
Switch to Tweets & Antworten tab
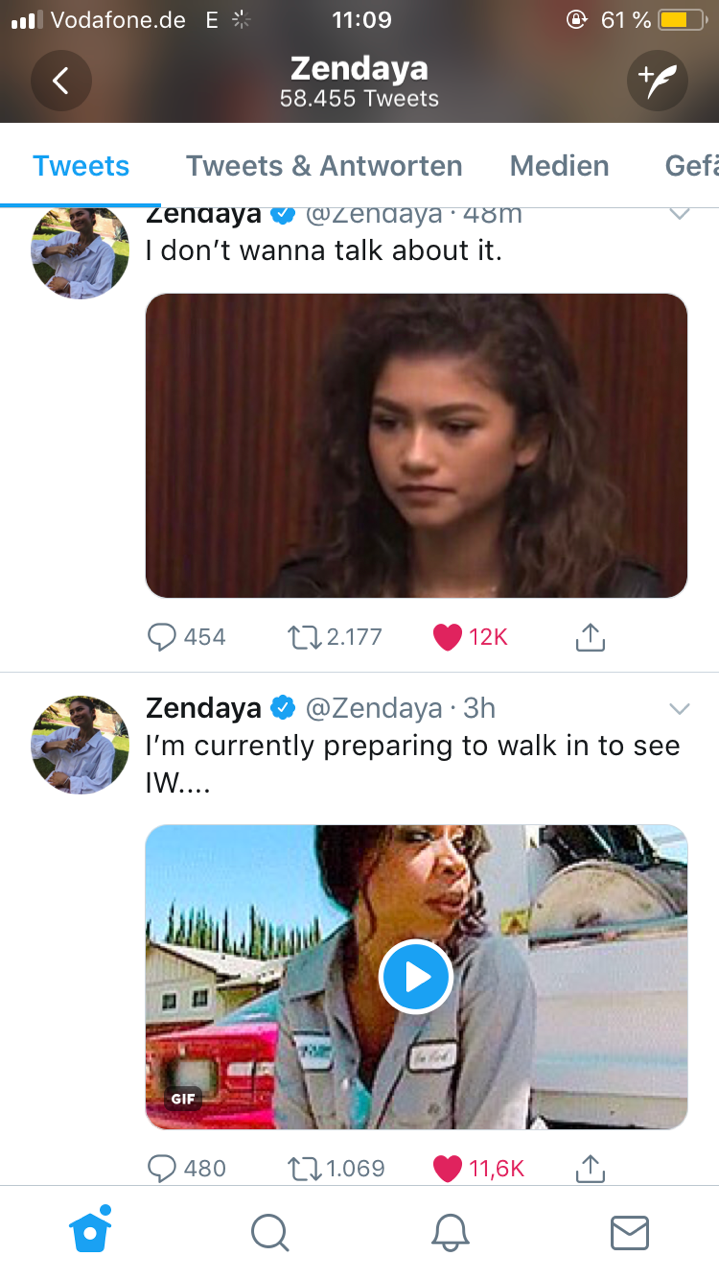click(324, 165)
